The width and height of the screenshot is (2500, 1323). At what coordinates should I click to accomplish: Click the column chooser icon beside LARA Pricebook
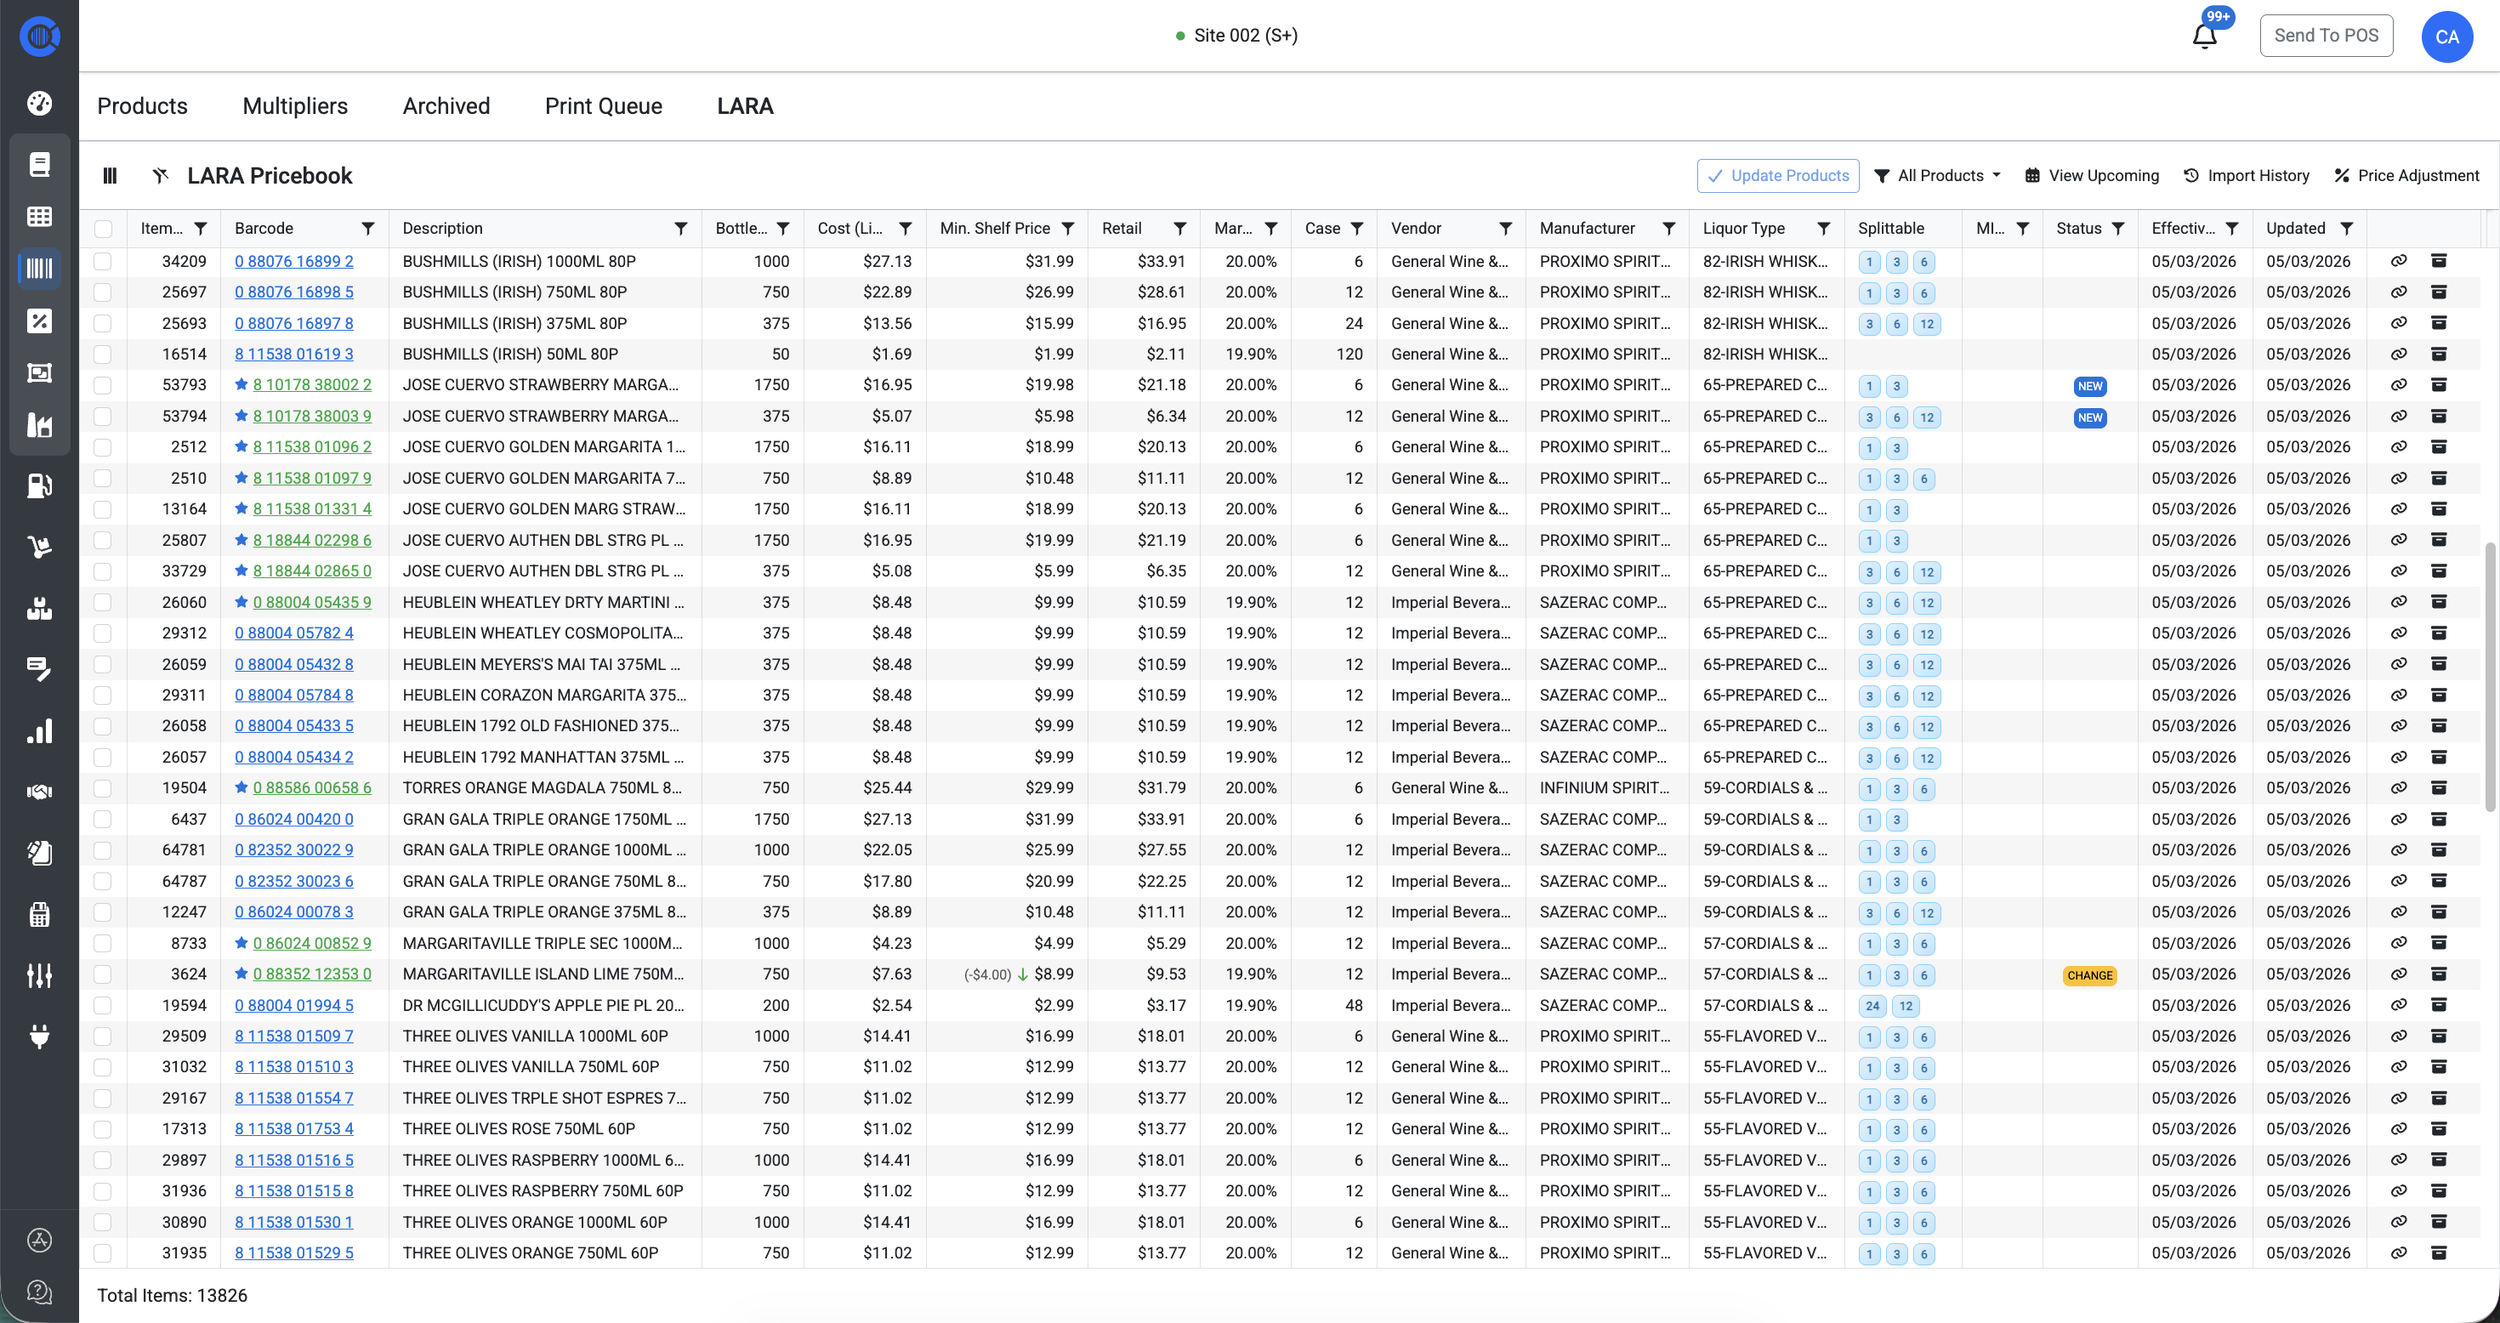(x=110, y=176)
